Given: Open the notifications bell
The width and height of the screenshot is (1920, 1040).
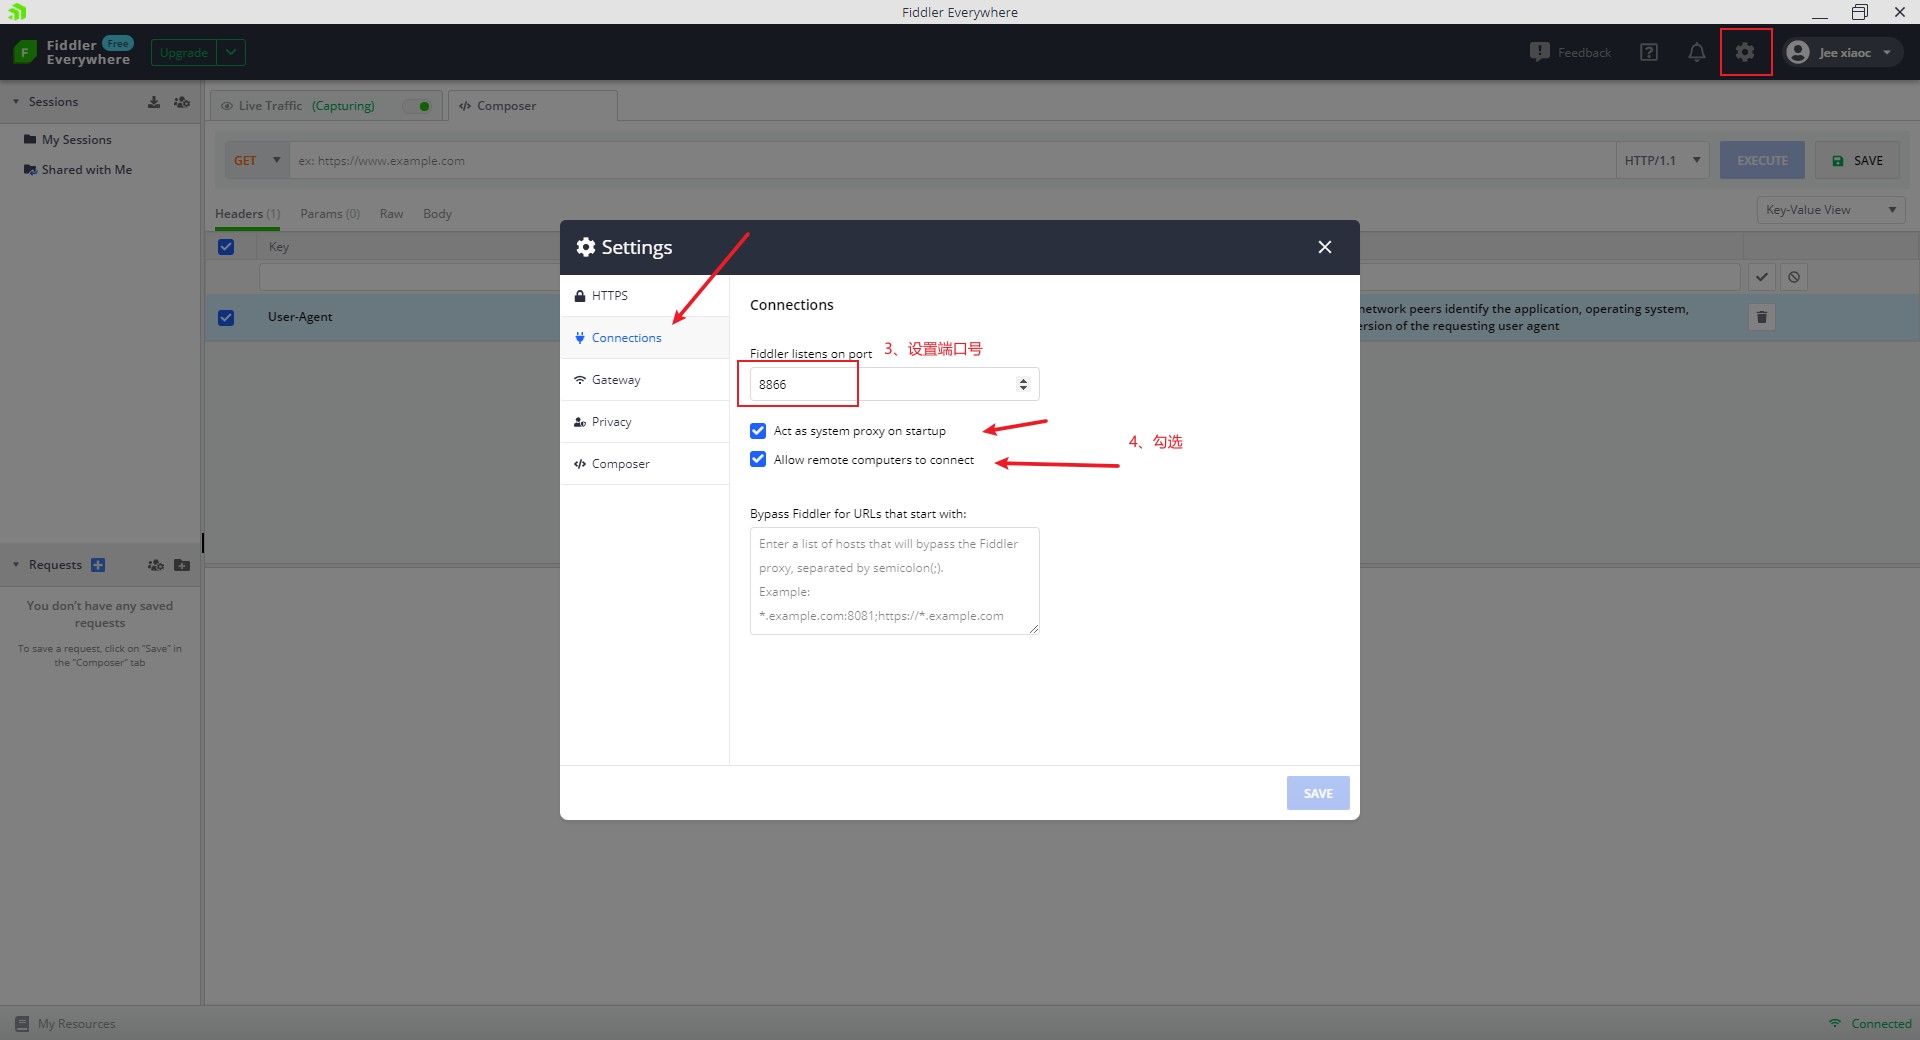Looking at the screenshot, I should point(1697,52).
